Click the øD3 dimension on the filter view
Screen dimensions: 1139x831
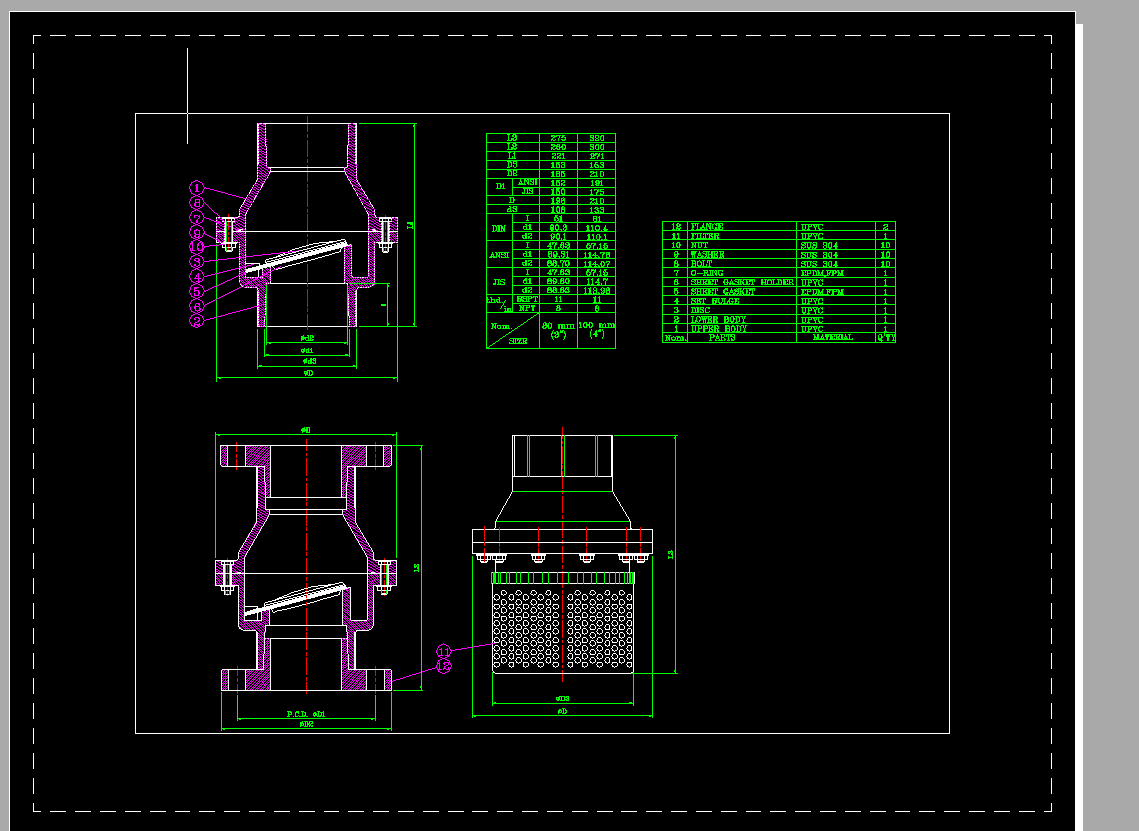pyautogui.click(x=562, y=699)
